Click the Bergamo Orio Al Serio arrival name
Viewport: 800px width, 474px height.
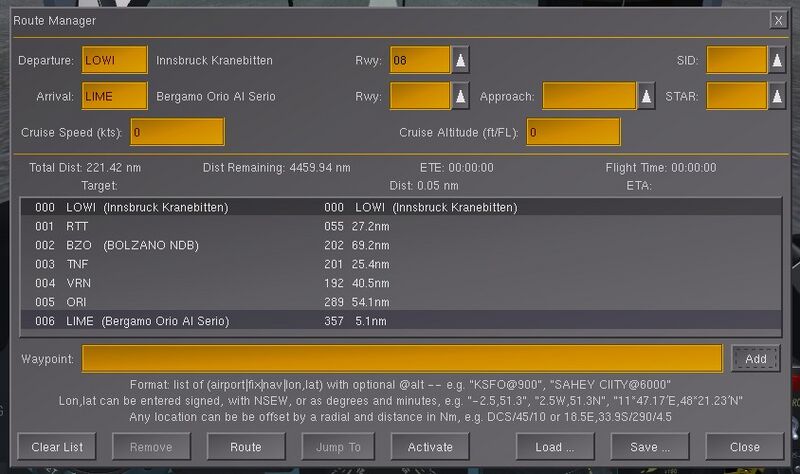point(216,96)
